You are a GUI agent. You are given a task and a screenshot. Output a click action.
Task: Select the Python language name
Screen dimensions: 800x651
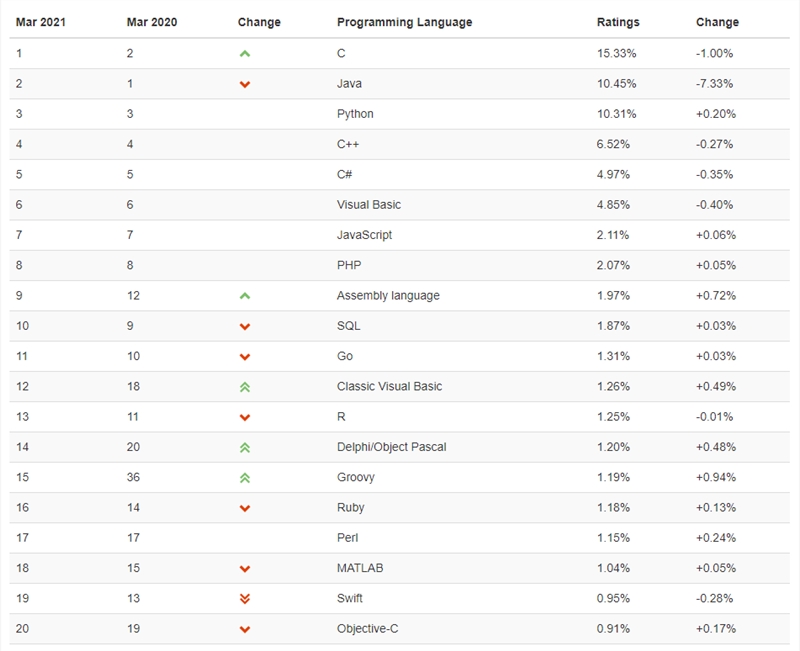pos(355,114)
